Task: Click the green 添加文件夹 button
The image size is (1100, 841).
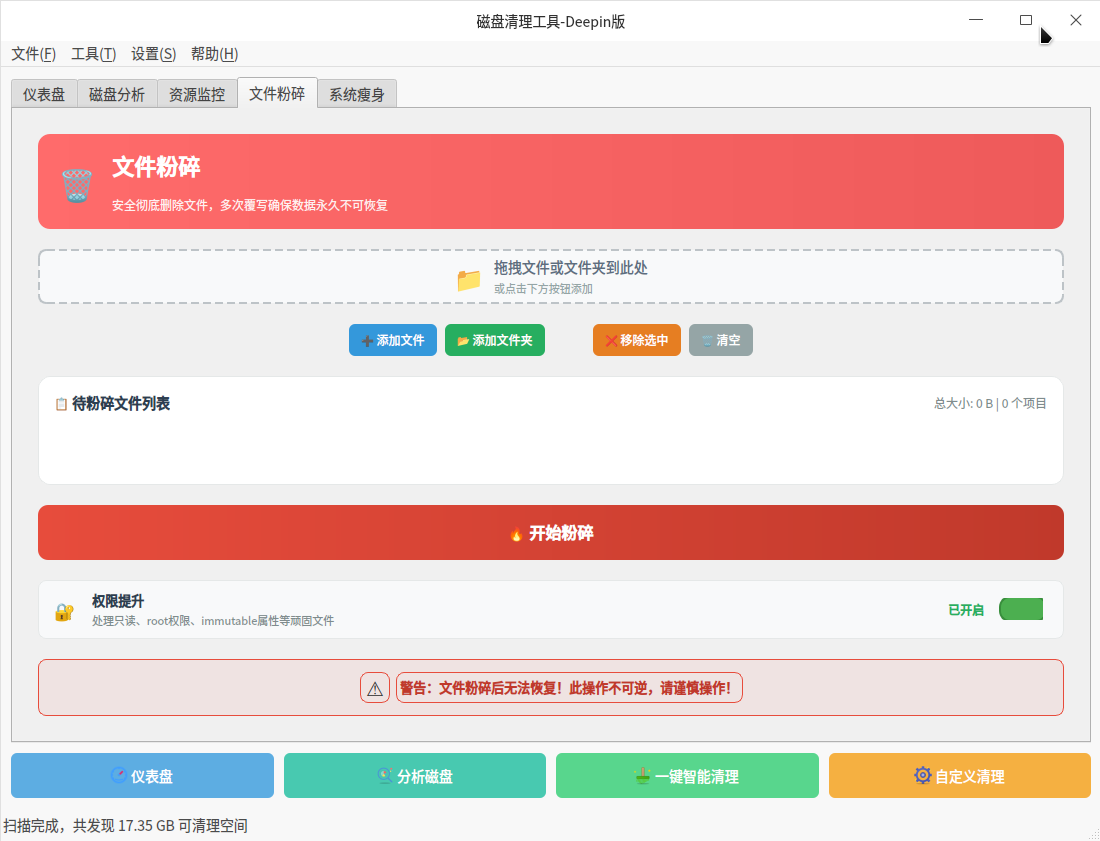Action: 495,340
